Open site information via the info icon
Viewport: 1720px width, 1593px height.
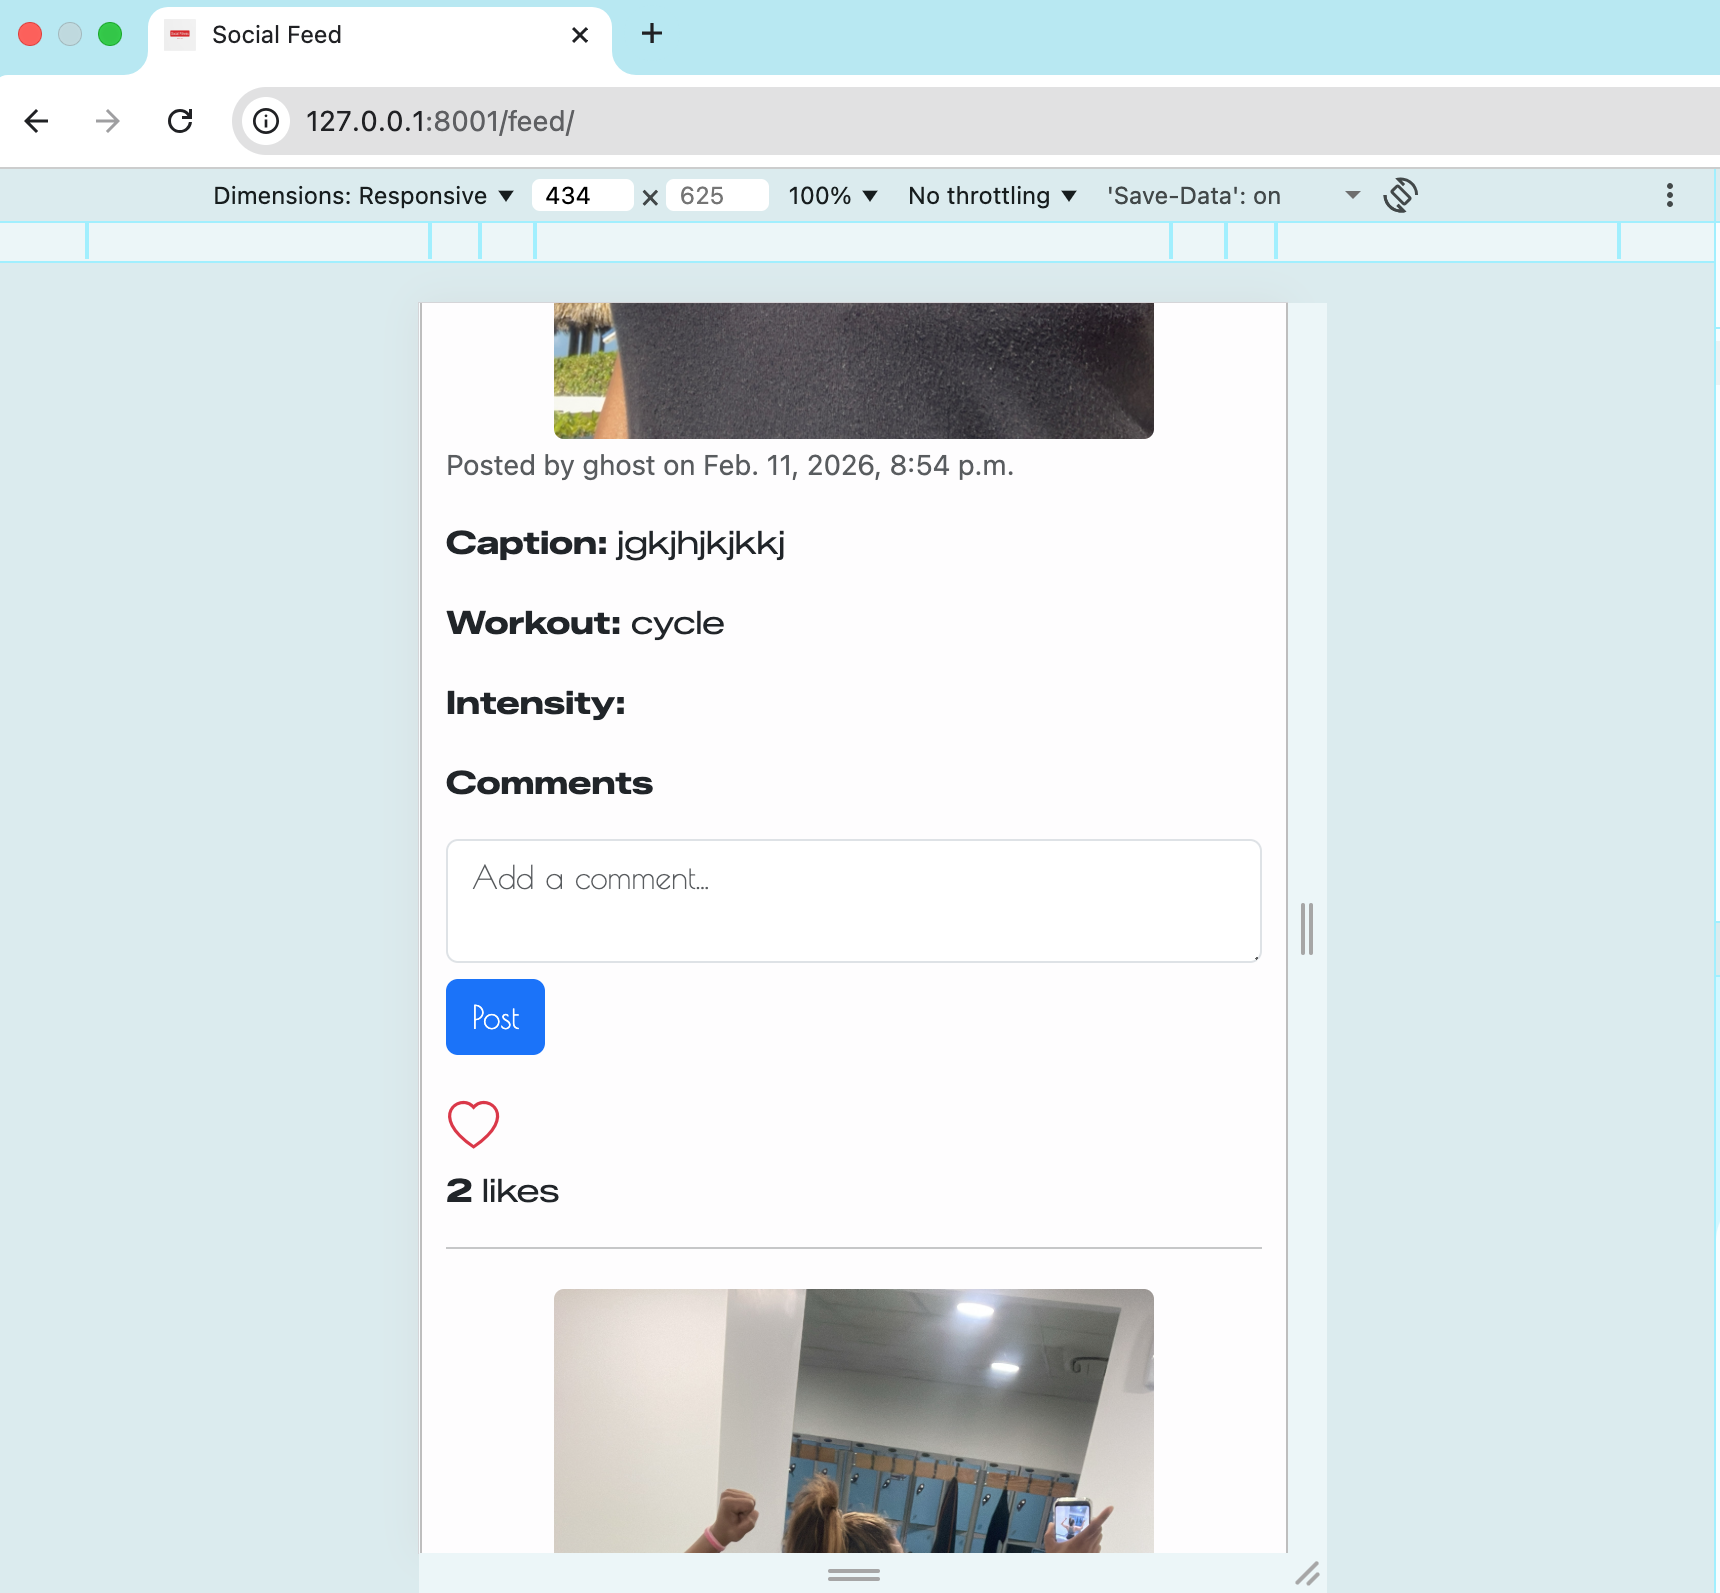[x=265, y=121]
